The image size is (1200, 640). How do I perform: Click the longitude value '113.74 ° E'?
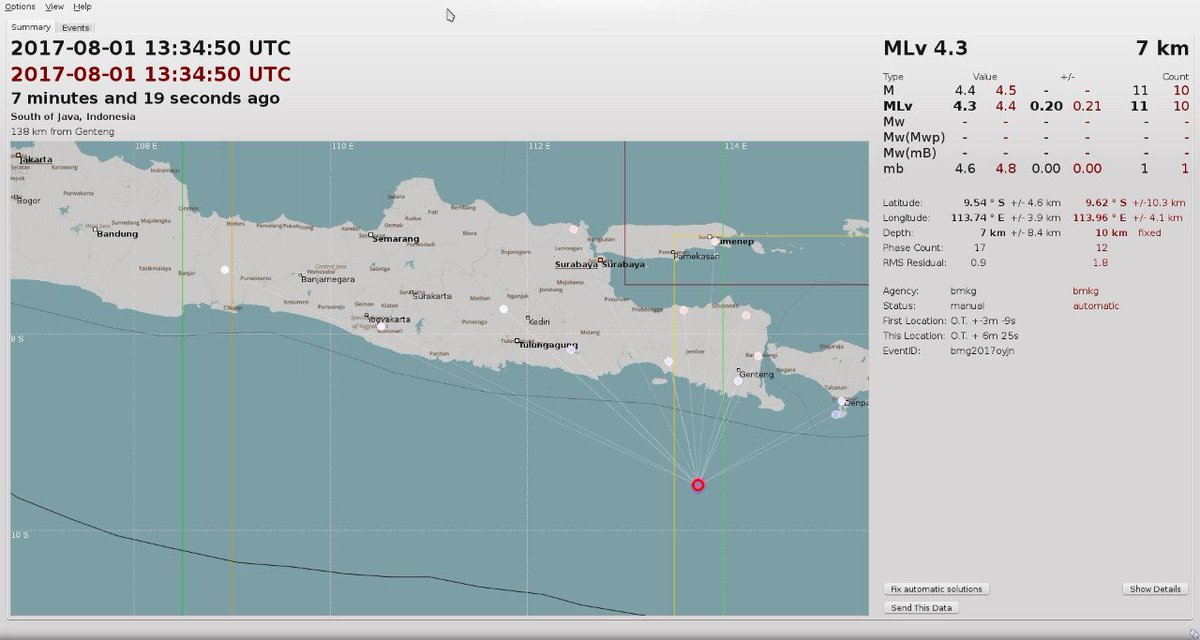(x=977, y=217)
